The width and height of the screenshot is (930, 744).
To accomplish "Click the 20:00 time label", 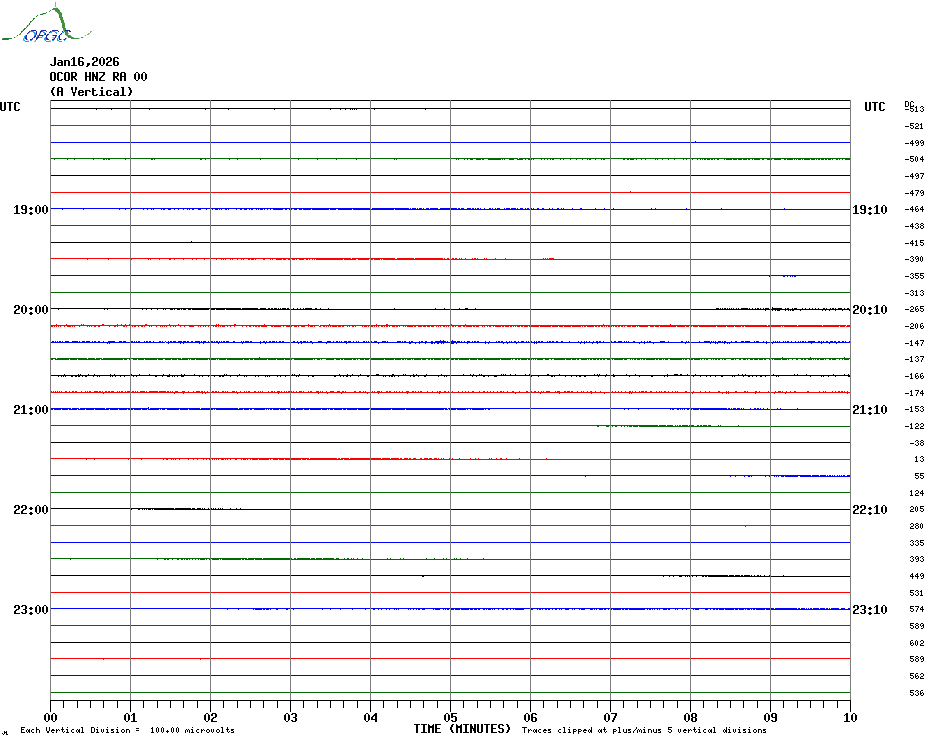I will 31,310.
